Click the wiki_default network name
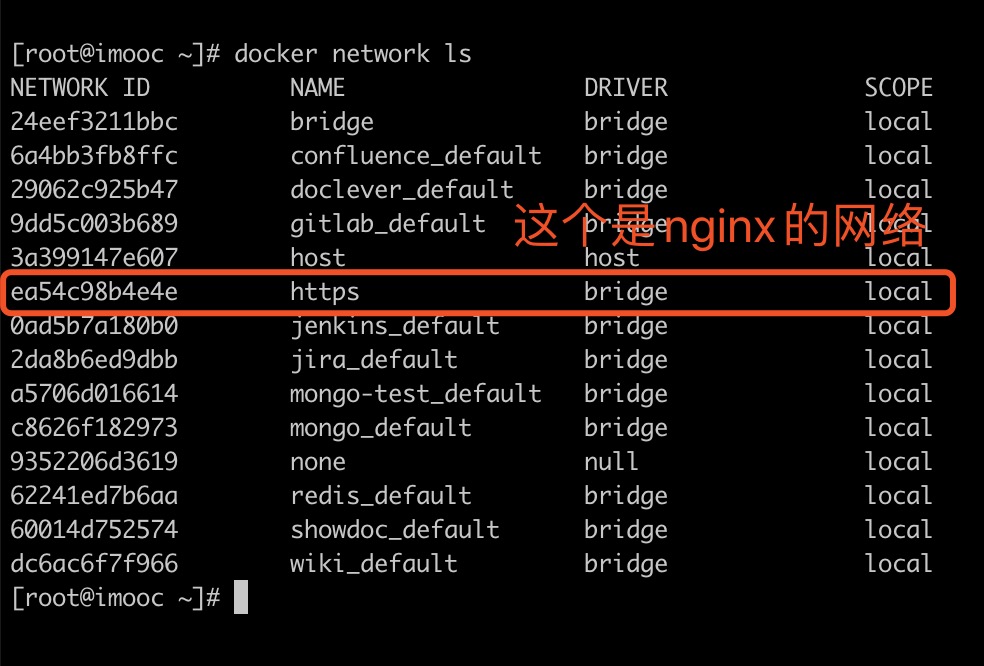Viewport: 984px width, 666px height. pyautogui.click(x=373, y=564)
